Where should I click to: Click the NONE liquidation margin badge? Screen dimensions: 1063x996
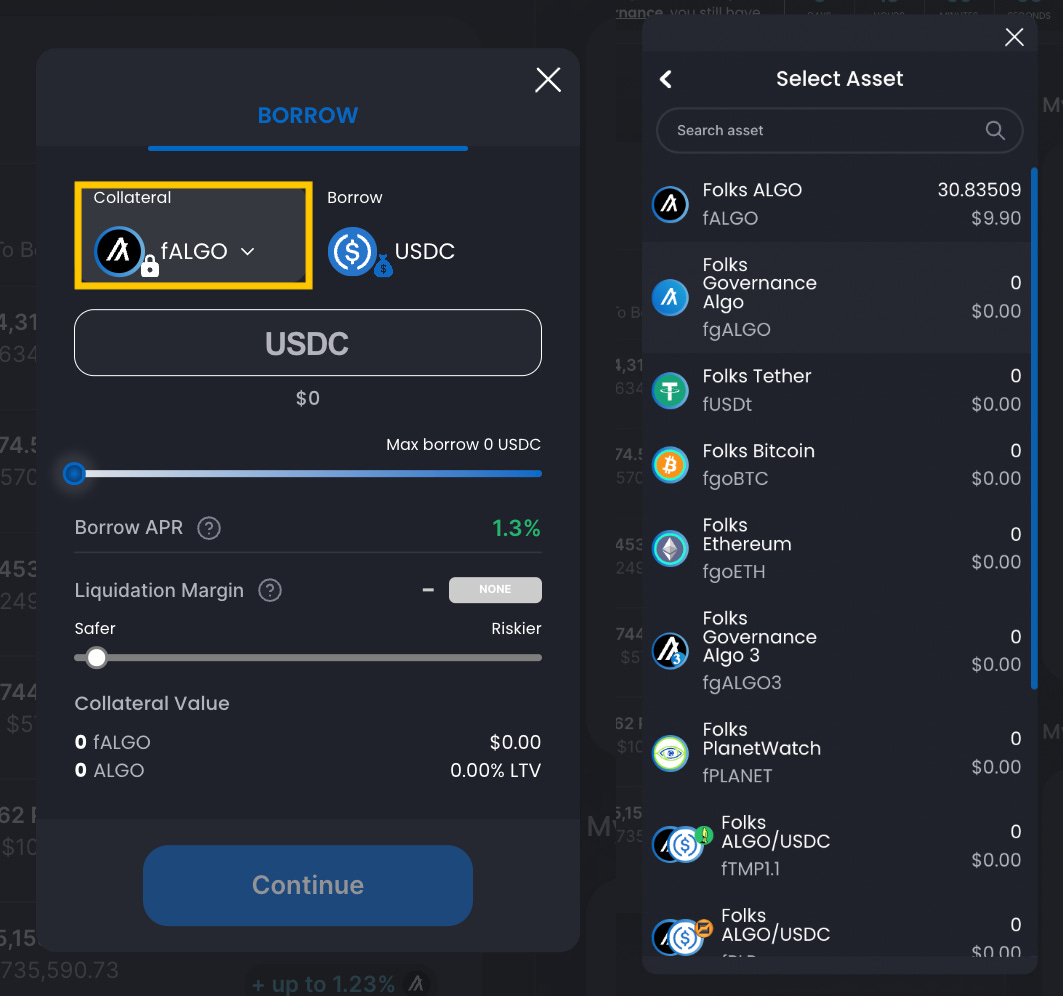(495, 590)
